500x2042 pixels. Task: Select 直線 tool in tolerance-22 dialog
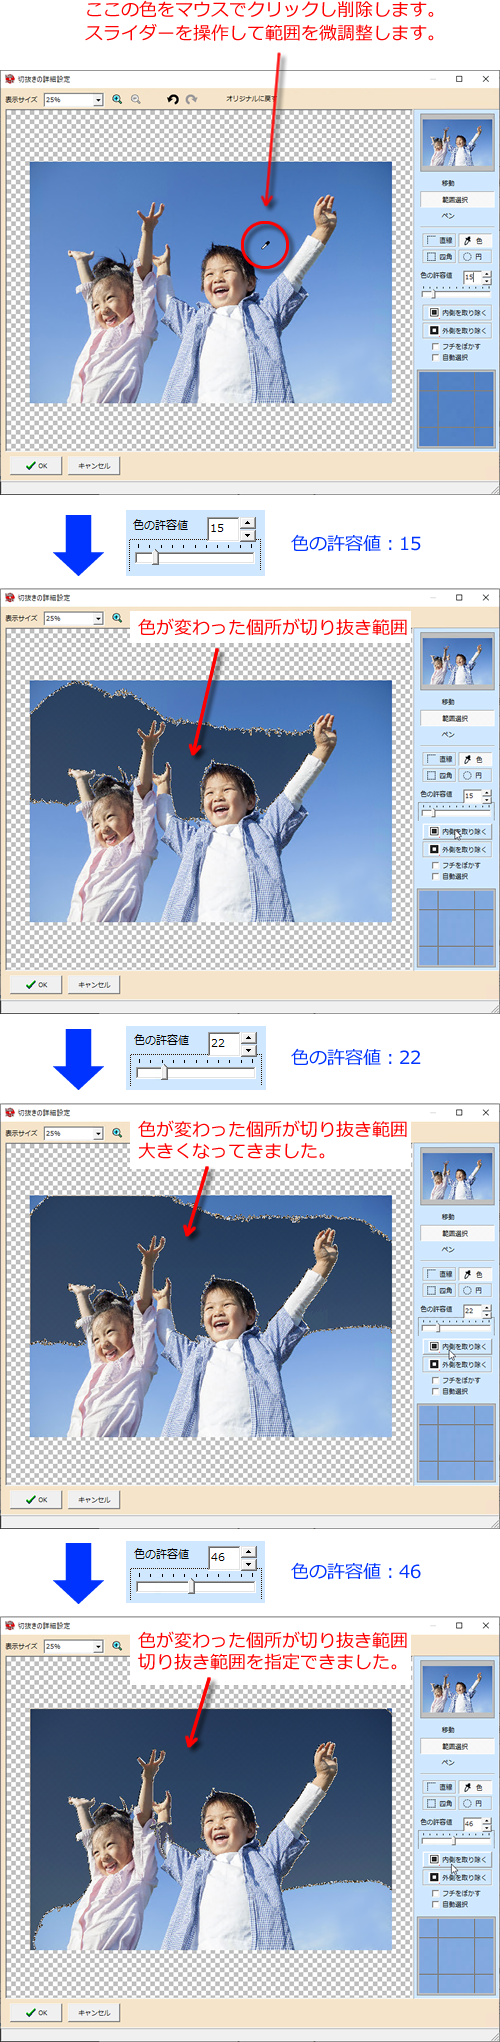tap(439, 1274)
